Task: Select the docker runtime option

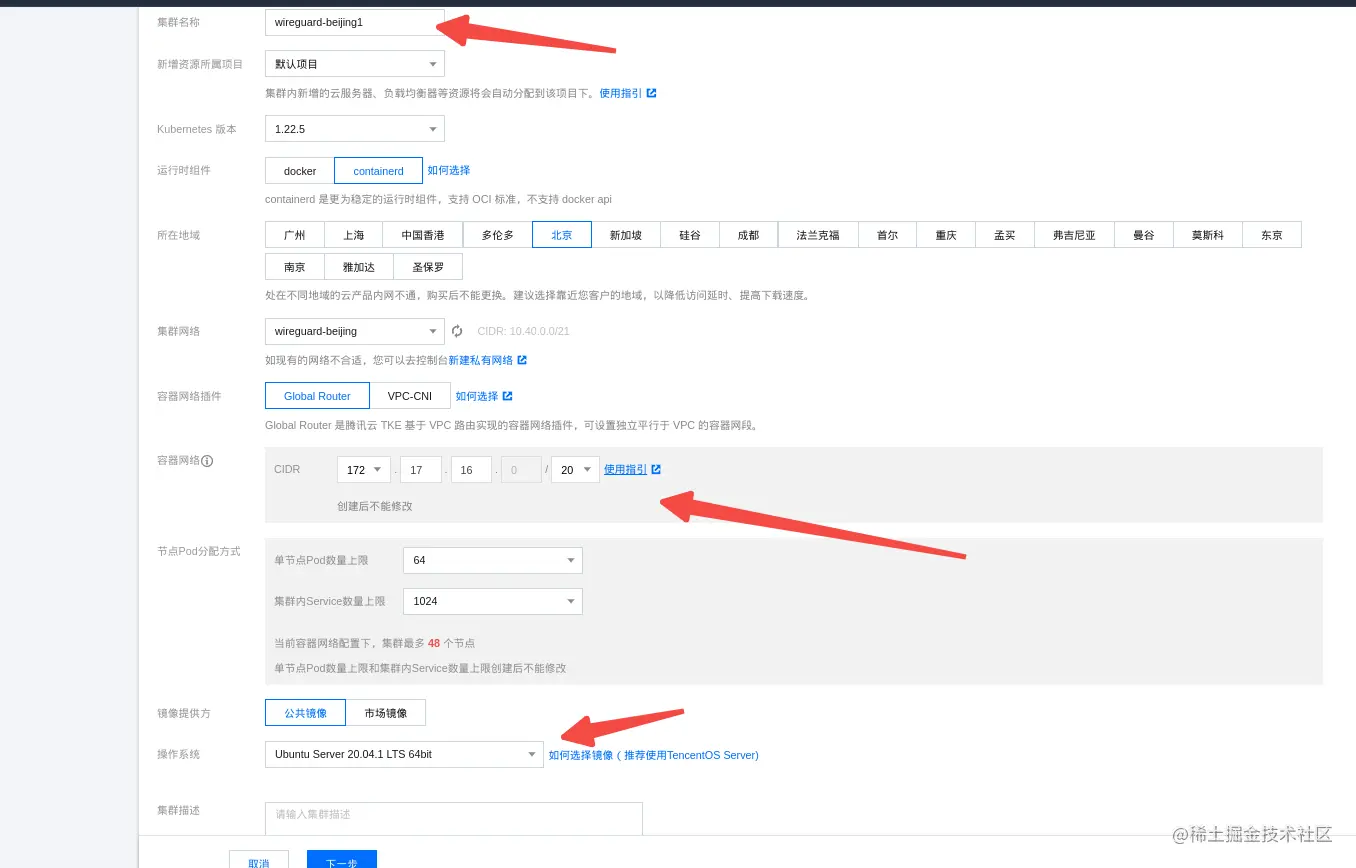Action: pyautogui.click(x=300, y=171)
